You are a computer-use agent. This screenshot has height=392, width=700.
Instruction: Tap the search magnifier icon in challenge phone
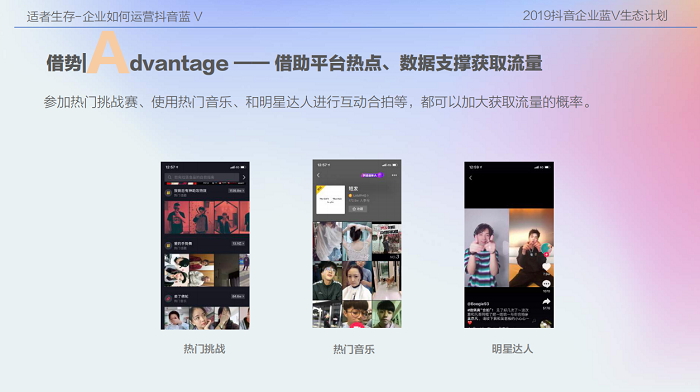(x=170, y=177)
